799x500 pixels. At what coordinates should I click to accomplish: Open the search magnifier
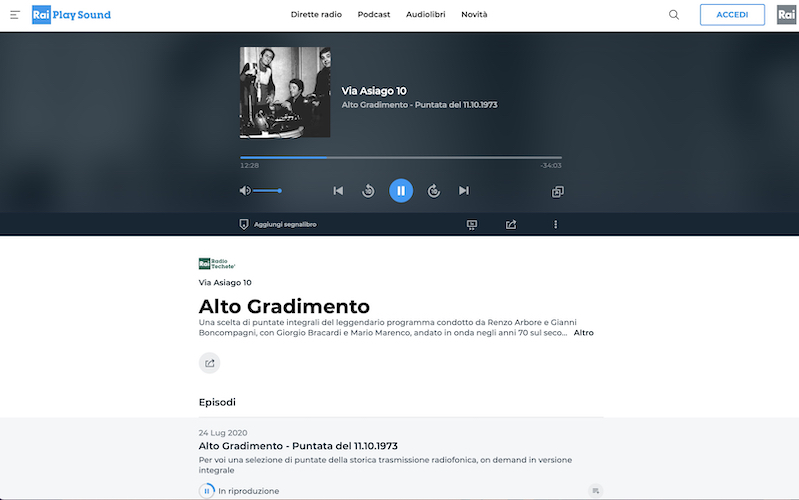(674, 15)
